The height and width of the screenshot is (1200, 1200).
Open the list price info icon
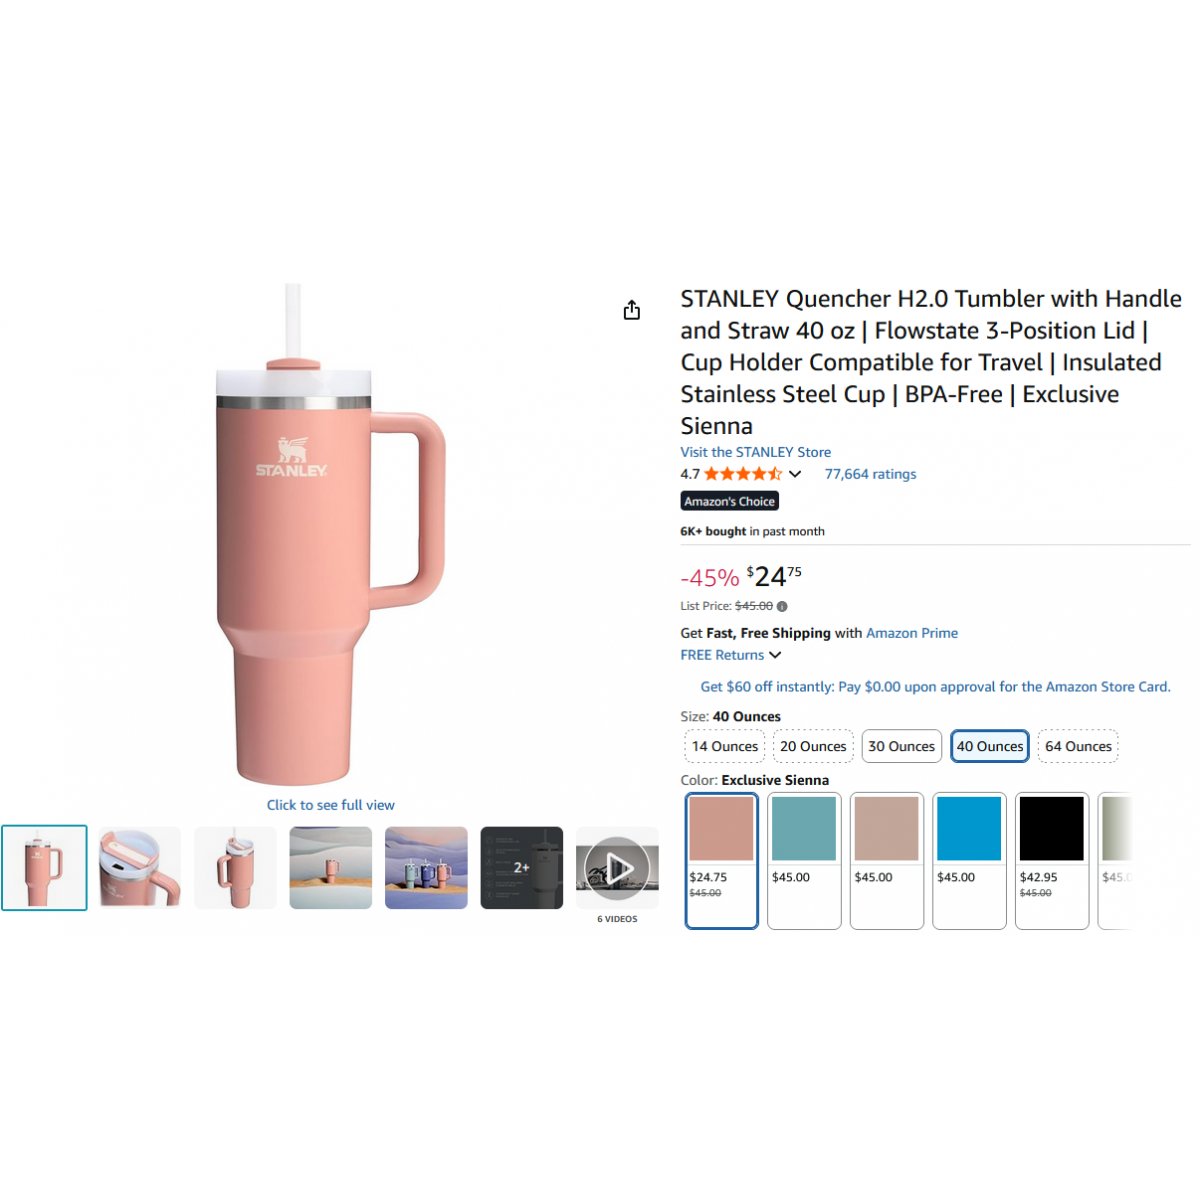coord(782,606)
